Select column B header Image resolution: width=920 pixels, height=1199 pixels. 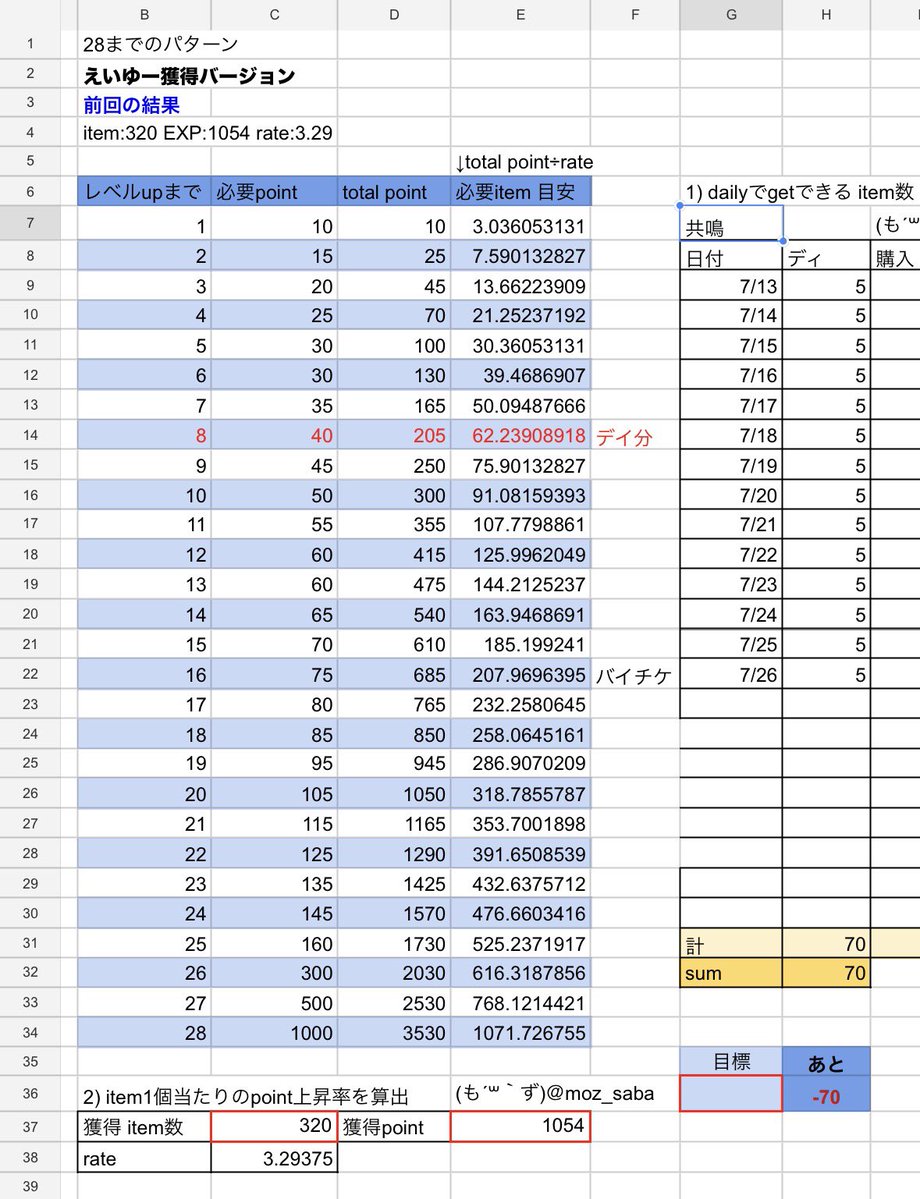click(144, 15)
